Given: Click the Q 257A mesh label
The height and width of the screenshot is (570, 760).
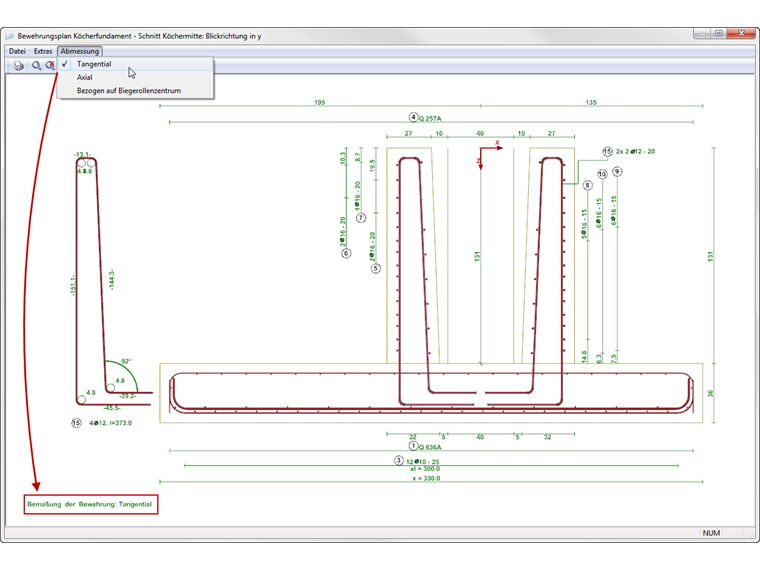Looking at the screenshot, I should point(430,118).
